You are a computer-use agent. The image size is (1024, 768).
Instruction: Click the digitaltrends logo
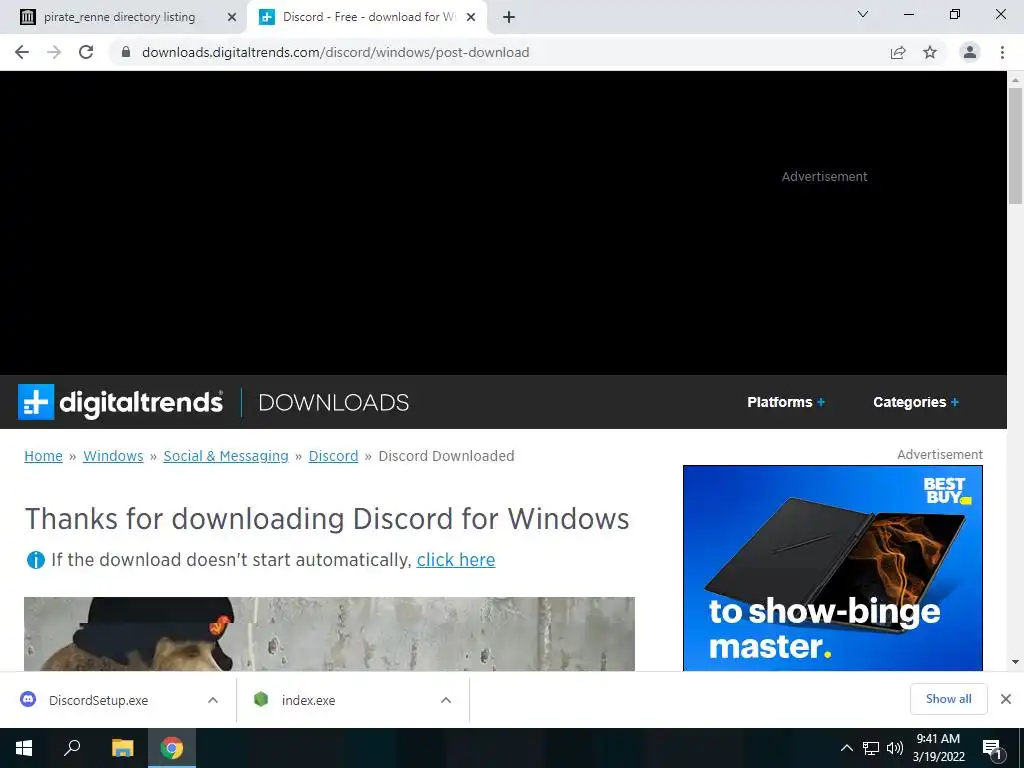[x=121, y=402]
